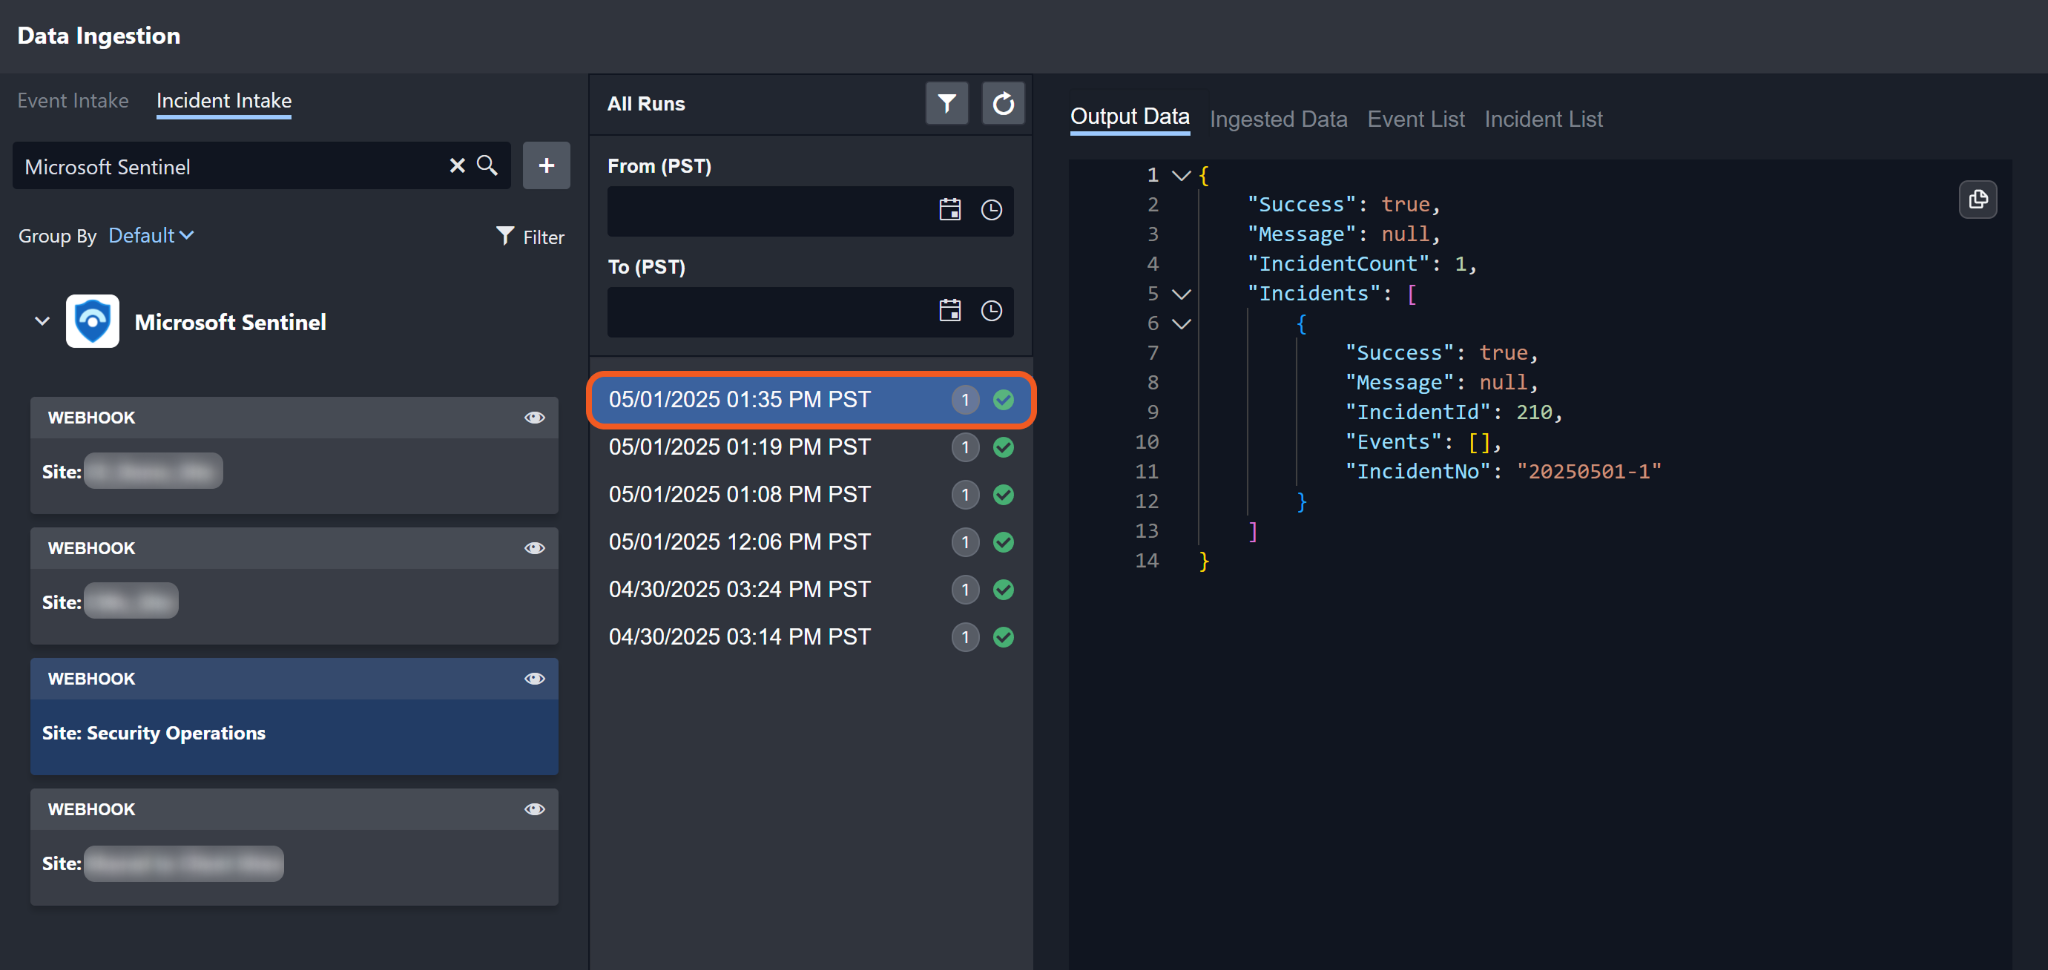Viewport: 2048px width, 970px height.
Task: Click the search magnifier icon
Action: tap(487, 166)
